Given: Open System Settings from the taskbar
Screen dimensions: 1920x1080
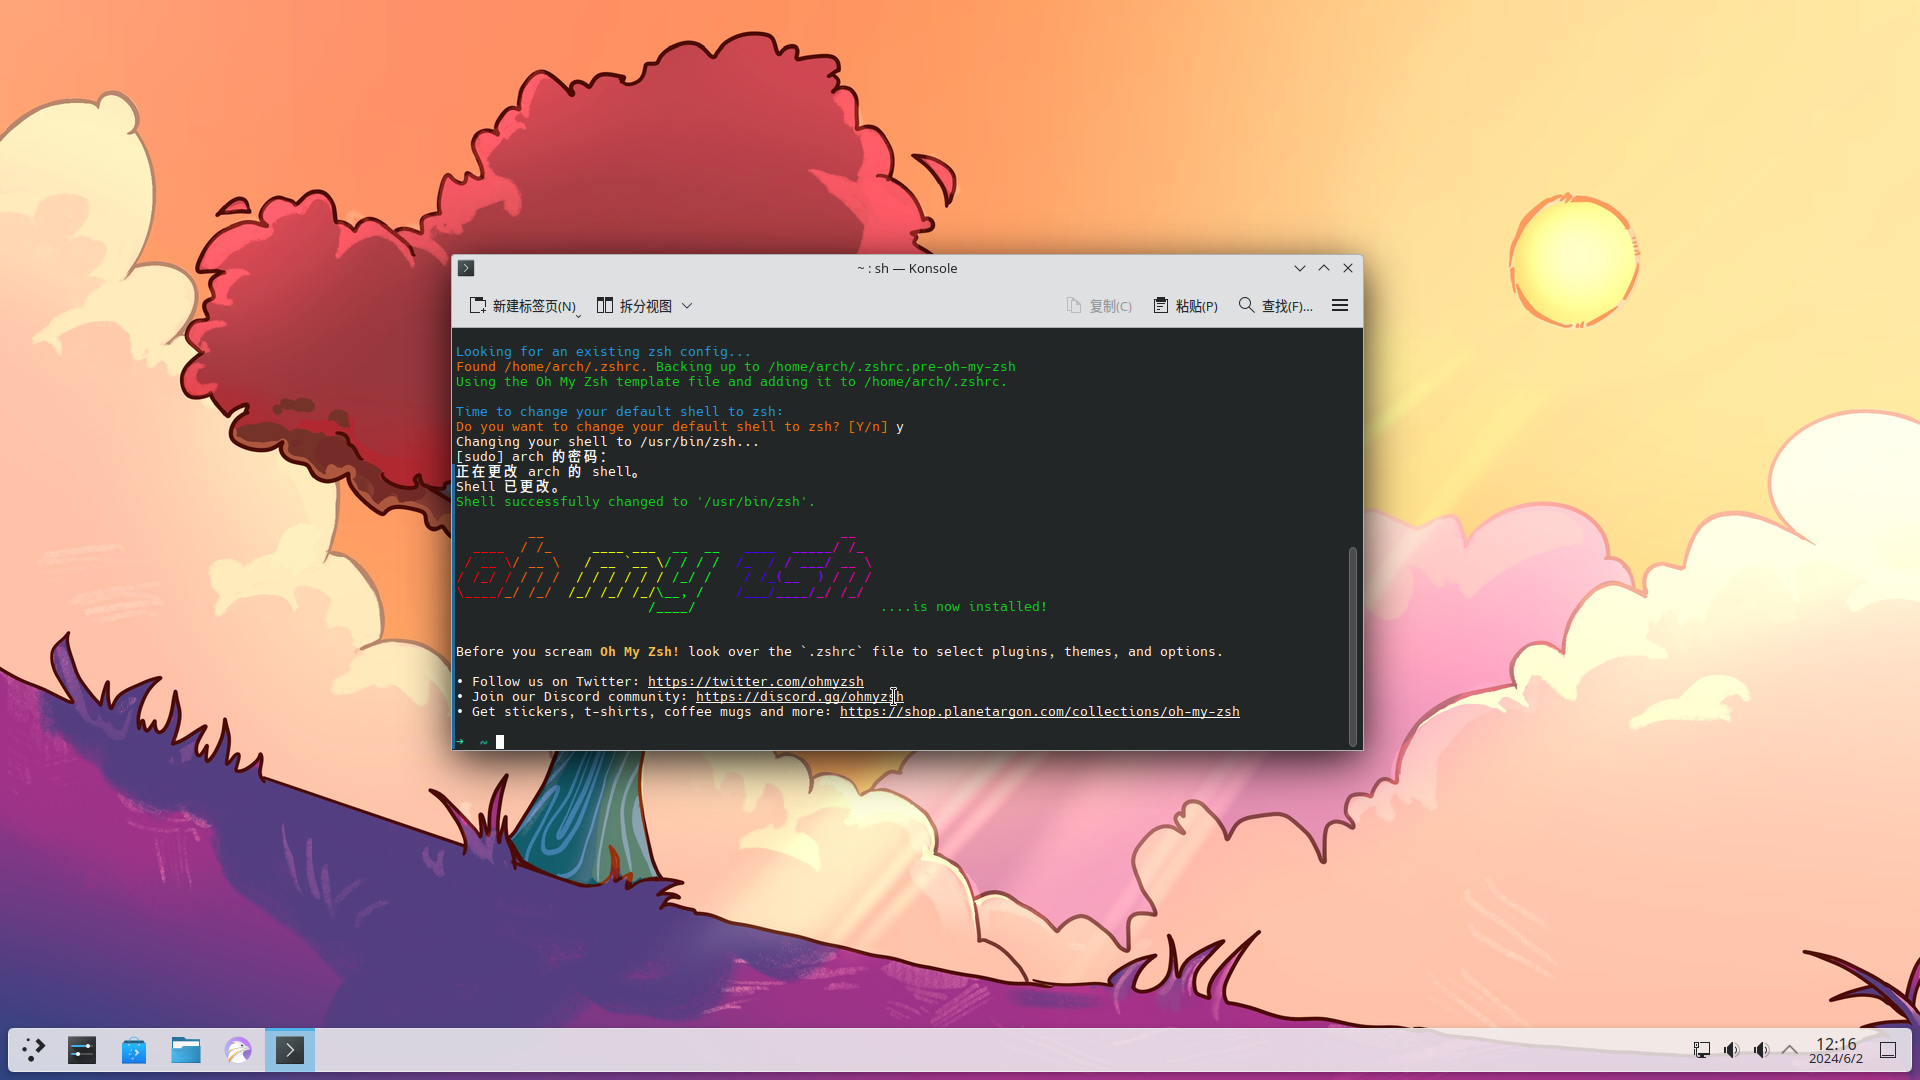Looking at the screenshot, I should pos(82,1050).
